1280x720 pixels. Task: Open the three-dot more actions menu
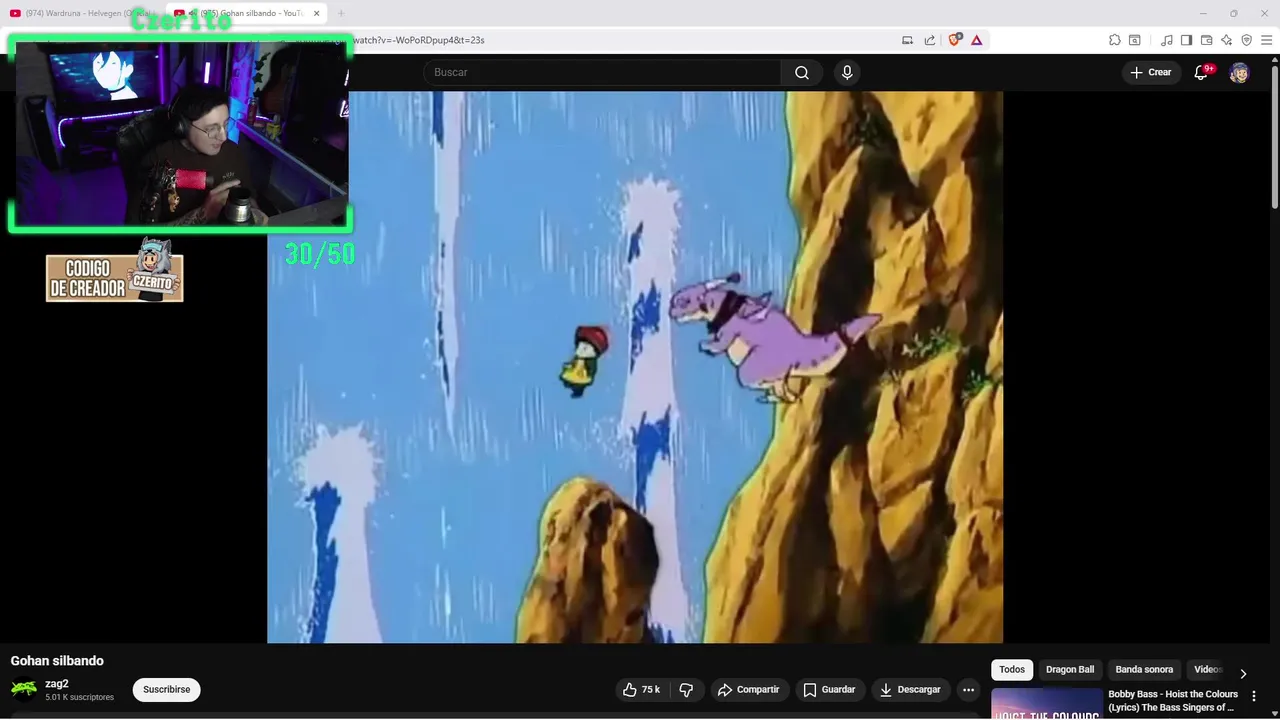tap(968, 690)
